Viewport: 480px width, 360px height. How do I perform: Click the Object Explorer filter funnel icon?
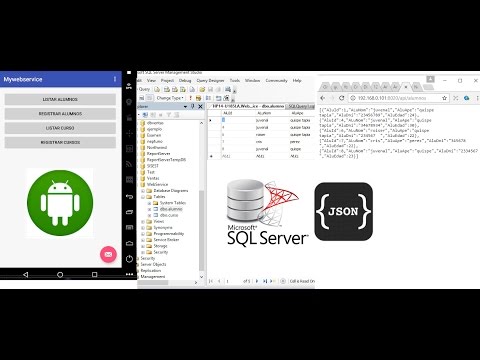[169, 115]
